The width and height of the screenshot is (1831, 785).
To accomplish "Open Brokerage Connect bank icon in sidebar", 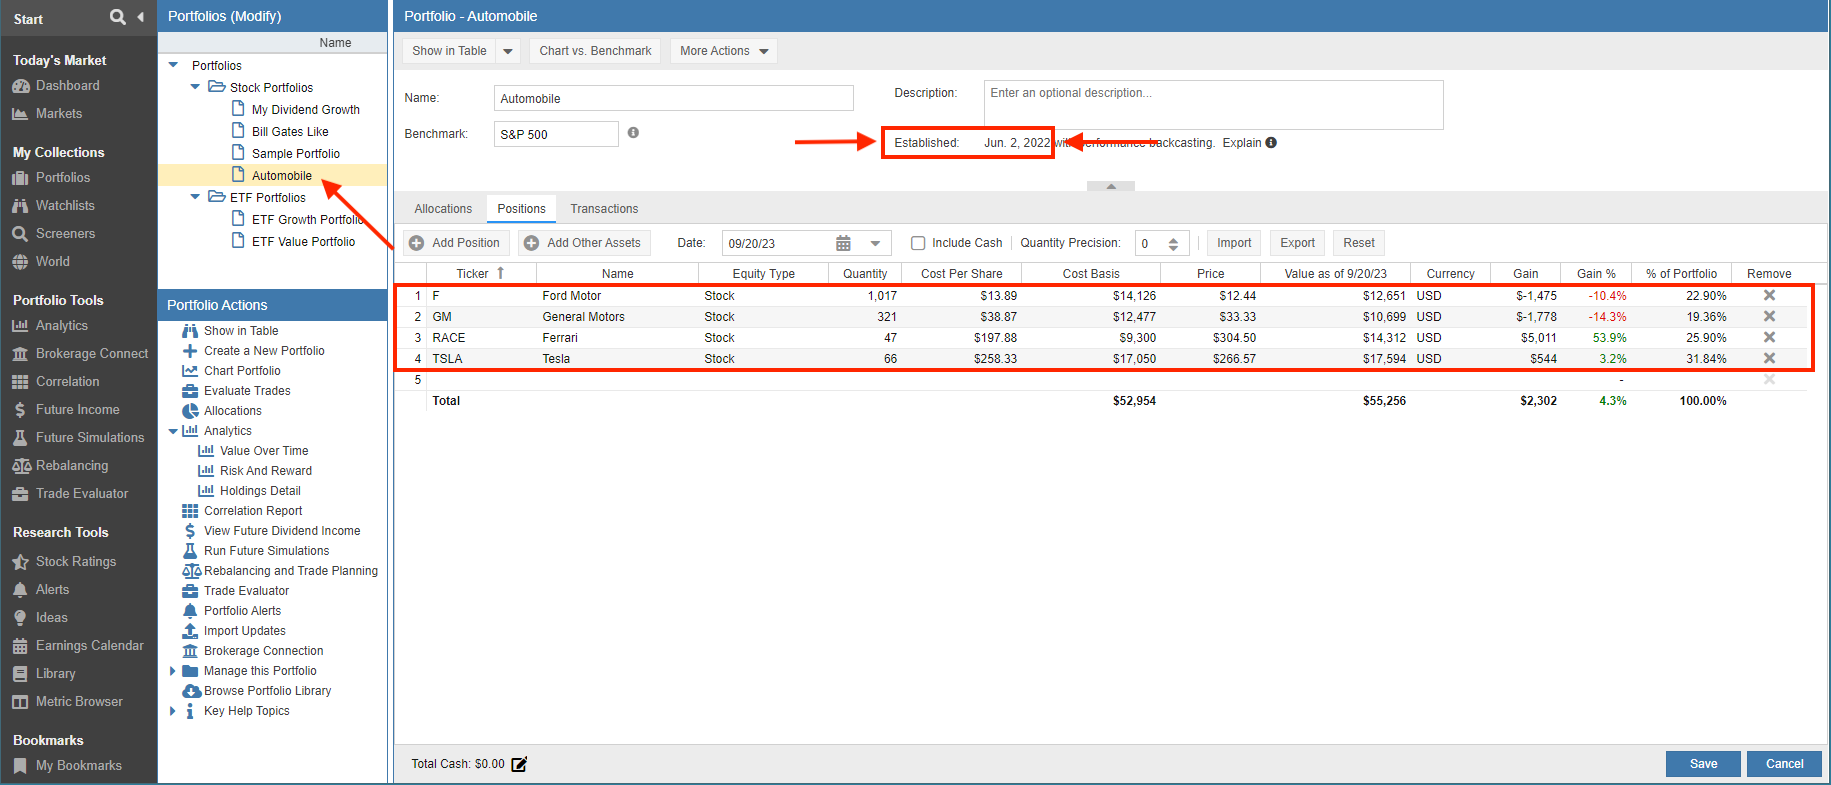I will pyautogui.click(x=20, y=354).
